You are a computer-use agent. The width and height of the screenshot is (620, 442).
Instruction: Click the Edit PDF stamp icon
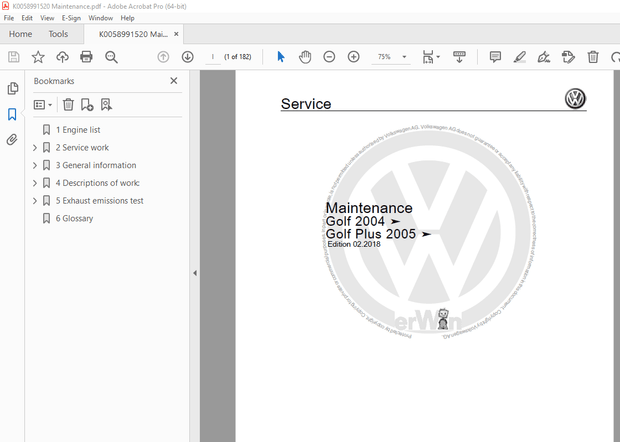point(568,57)
